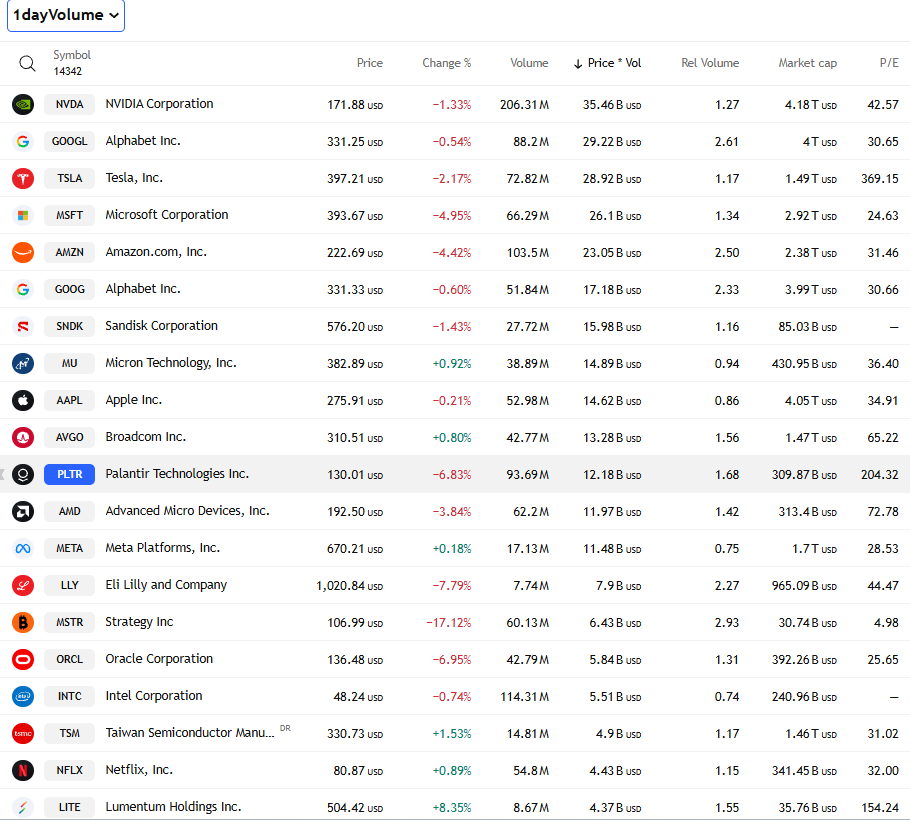This screenshot has height=820, width=910.
Task: Open the LLY ticker badge
Action: [70, 586]
